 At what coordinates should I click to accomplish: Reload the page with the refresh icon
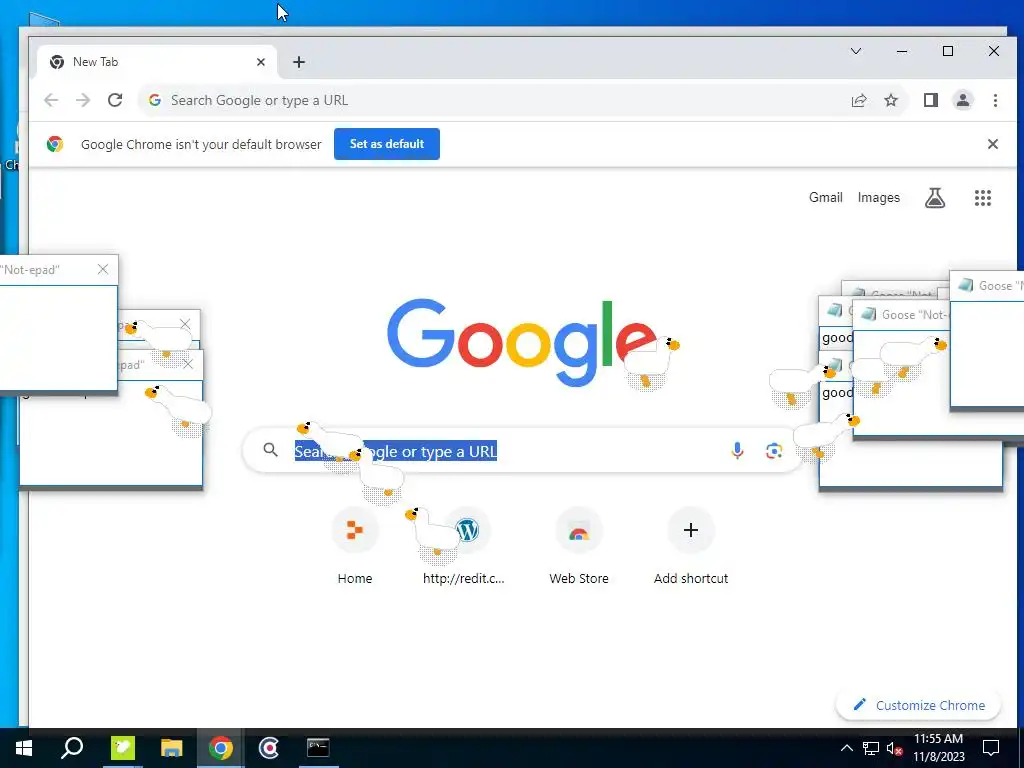tap(115, 100)
